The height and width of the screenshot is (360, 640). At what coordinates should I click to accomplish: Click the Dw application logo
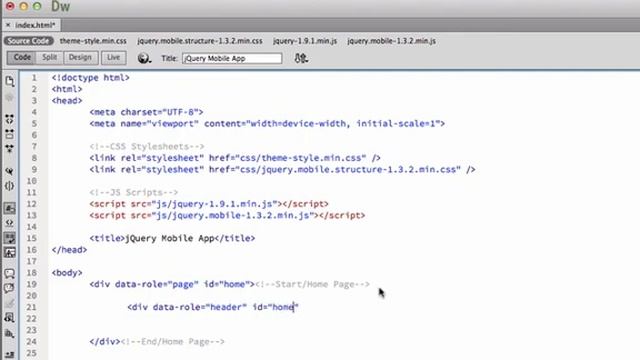point(60,7)
